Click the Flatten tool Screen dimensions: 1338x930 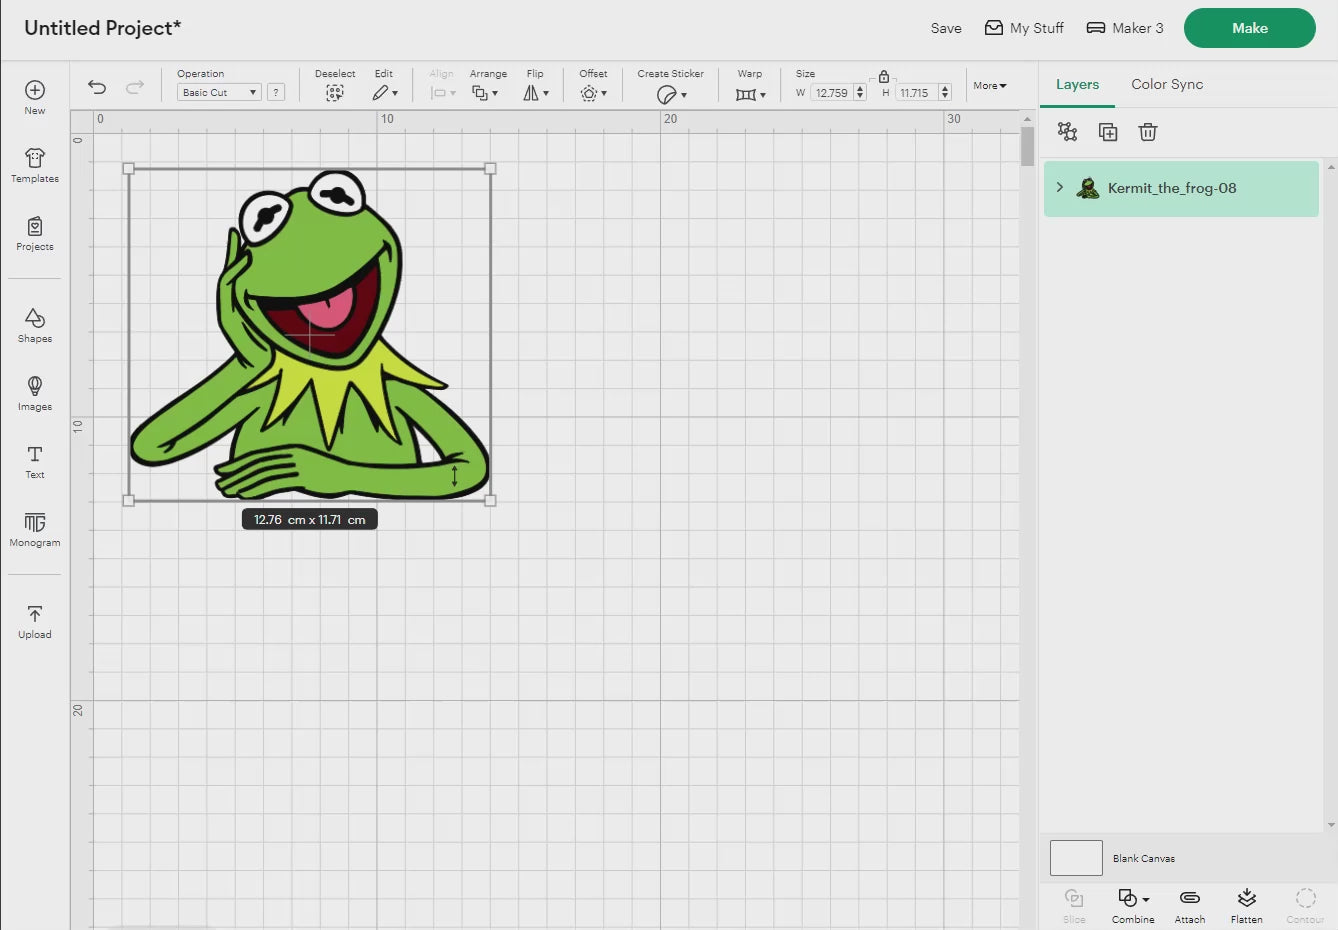pos(1247,905)
